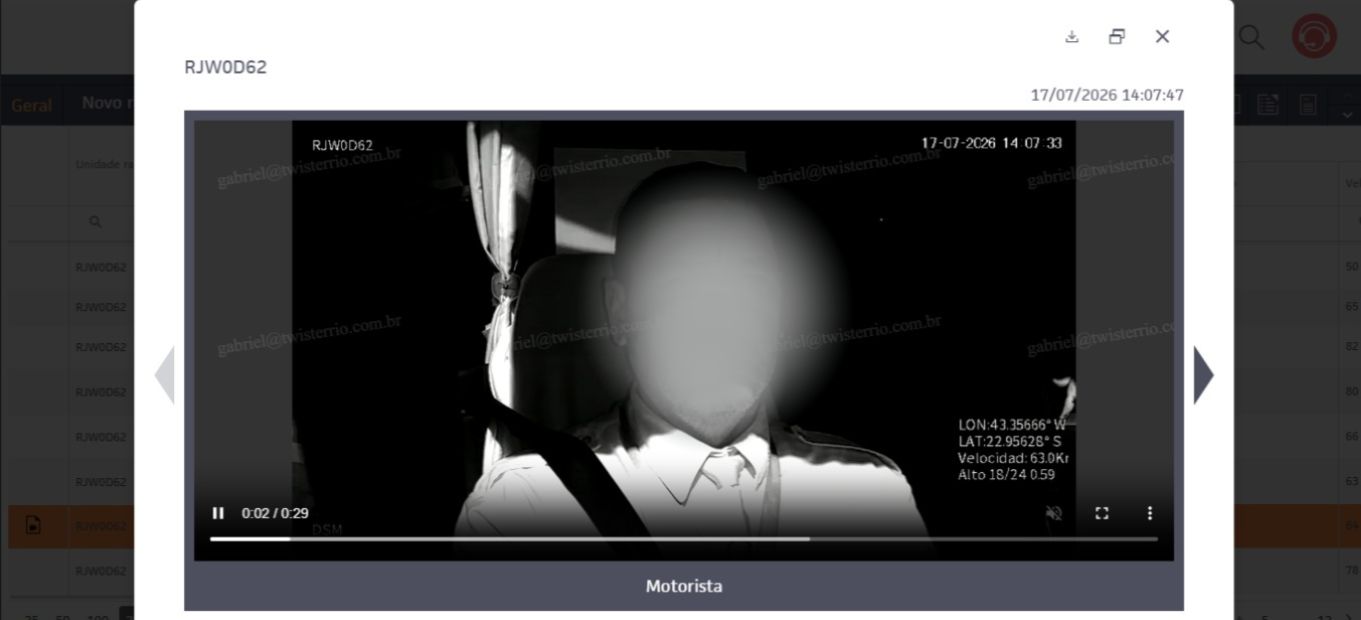Click the 17/07/2026 14:07:47 timestamp
The width and height of the screenshot is (1361, 620).
tap(1107, 95)
